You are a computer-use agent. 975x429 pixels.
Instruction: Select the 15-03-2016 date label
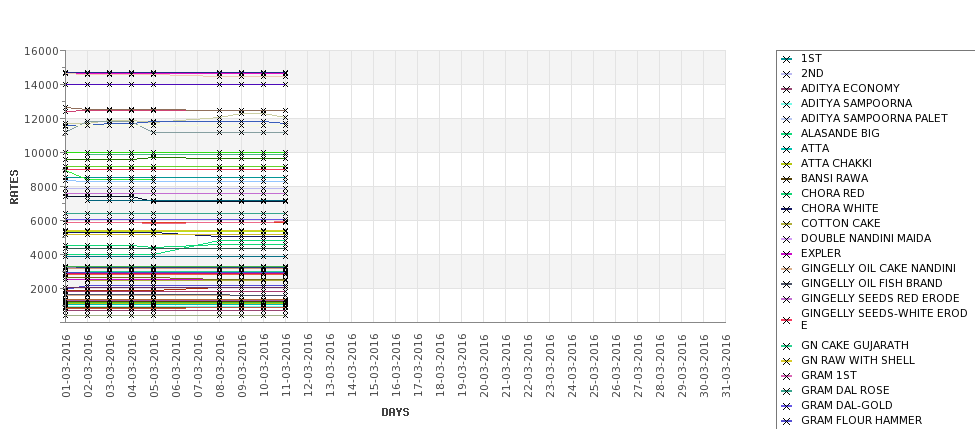(374, 366)
